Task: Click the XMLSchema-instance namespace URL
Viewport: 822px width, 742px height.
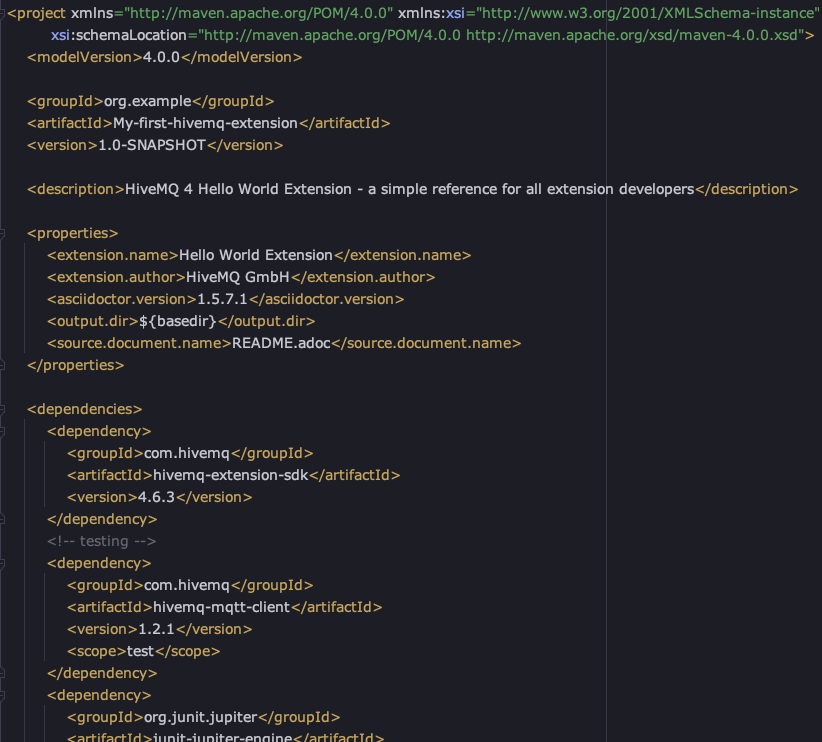Action: click(x=645, y=13)
